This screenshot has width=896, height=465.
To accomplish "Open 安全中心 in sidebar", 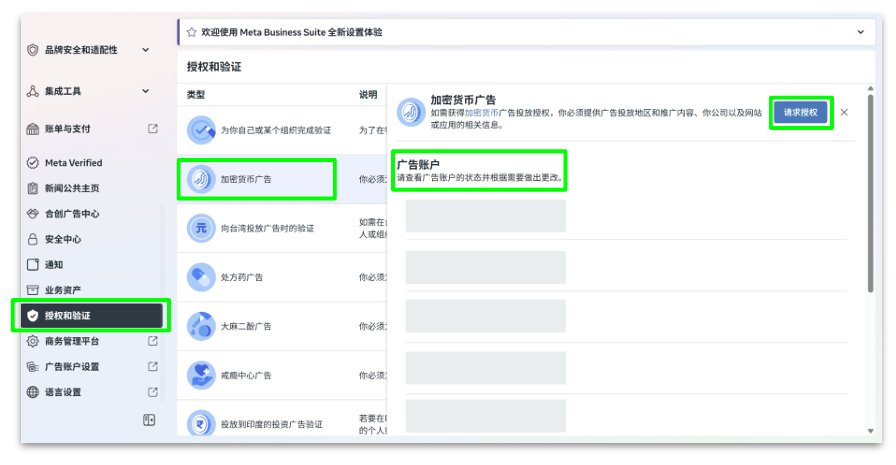I will coord(63,239).
